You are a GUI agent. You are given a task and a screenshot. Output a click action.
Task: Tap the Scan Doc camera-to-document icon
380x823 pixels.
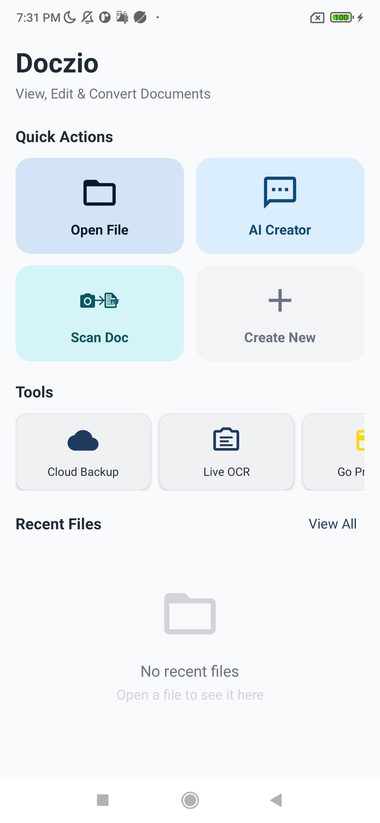click(99, 300)
